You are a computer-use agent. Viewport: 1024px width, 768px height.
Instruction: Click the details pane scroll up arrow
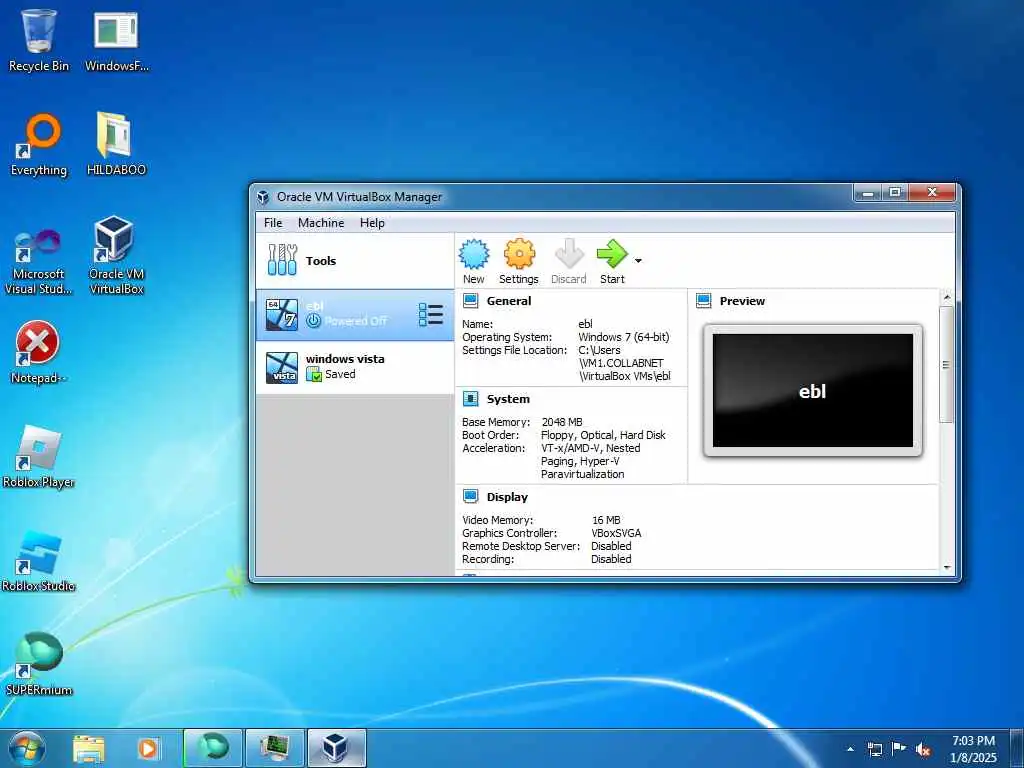click(x=947, y=298)
